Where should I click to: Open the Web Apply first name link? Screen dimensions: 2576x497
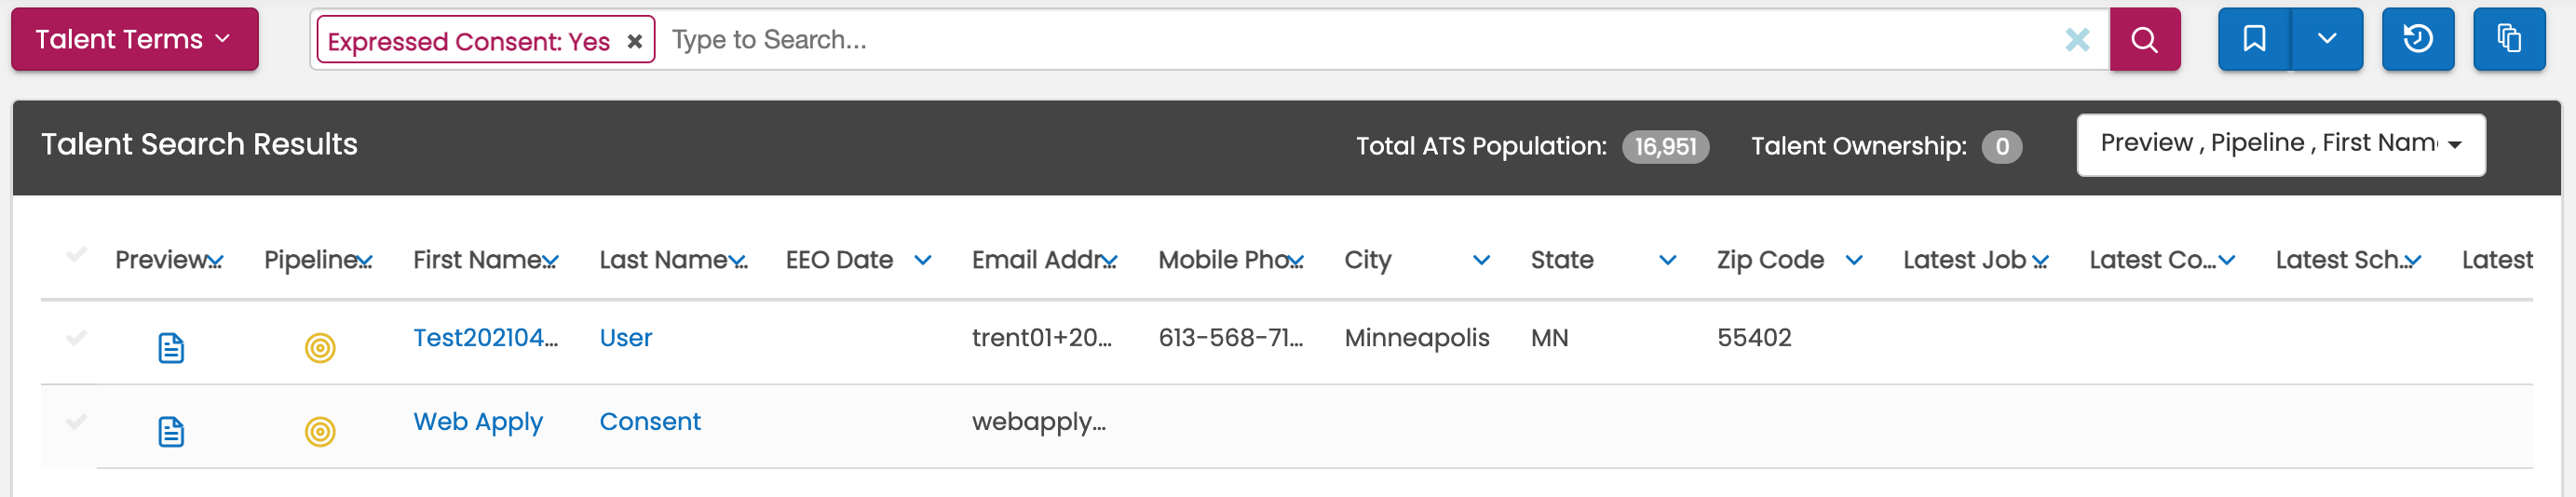coord(478,422)
